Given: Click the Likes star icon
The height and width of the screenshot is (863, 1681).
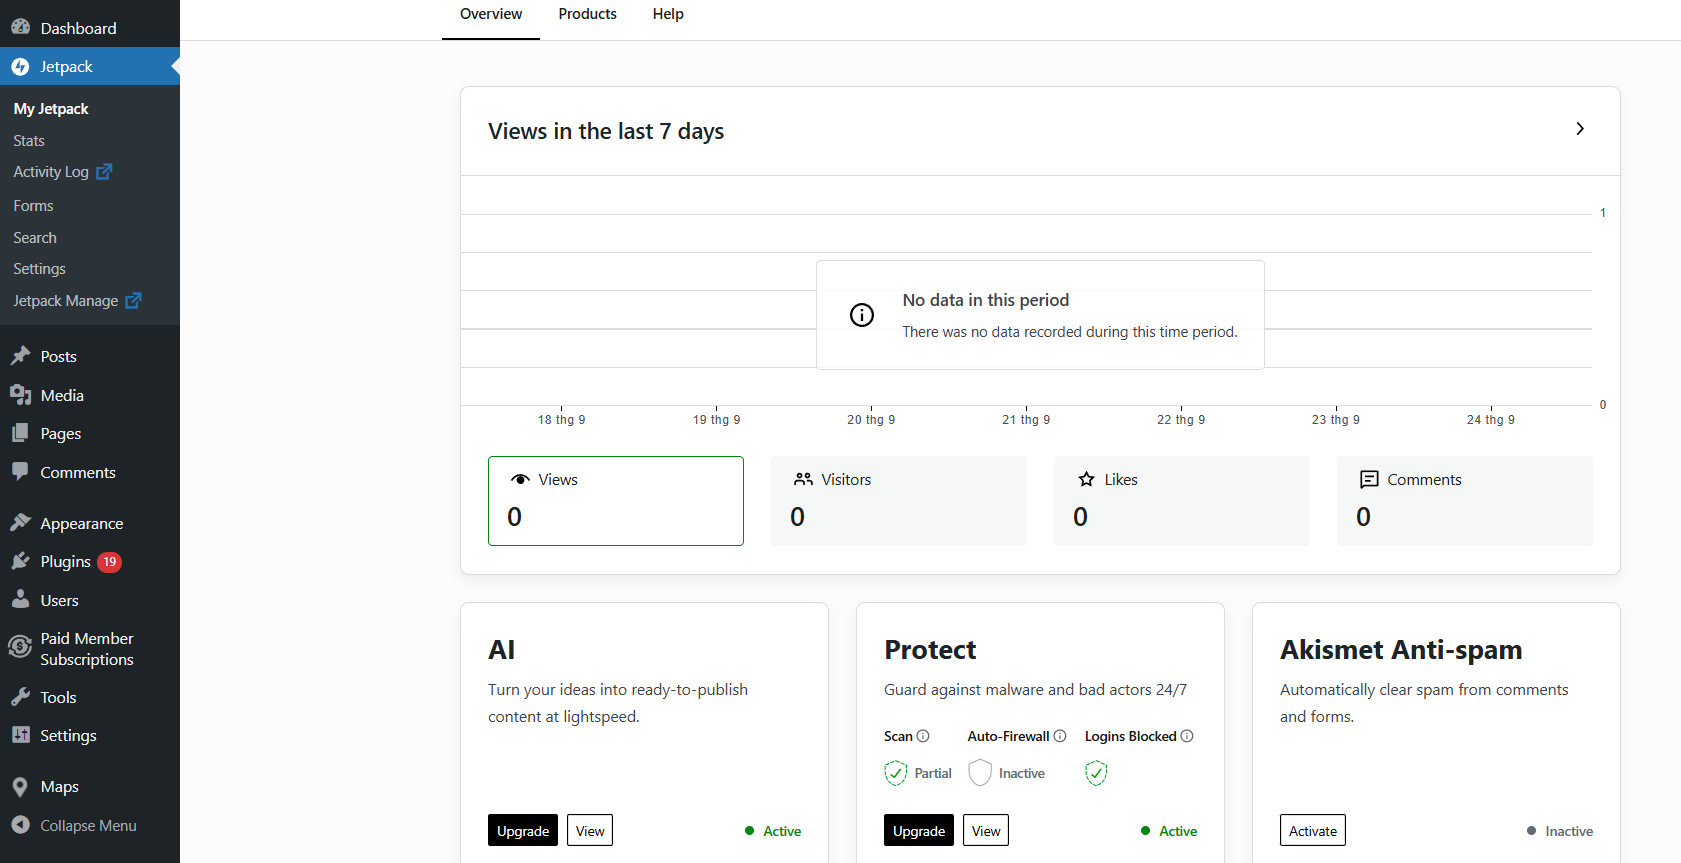Looking at the screenshot, I should click(1086, 479).
